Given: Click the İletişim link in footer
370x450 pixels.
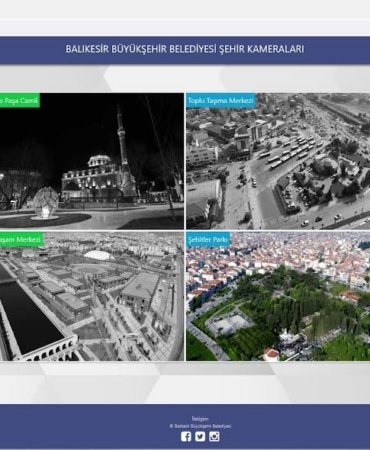Looking at the screenshot, I should (x=200, y=419).
